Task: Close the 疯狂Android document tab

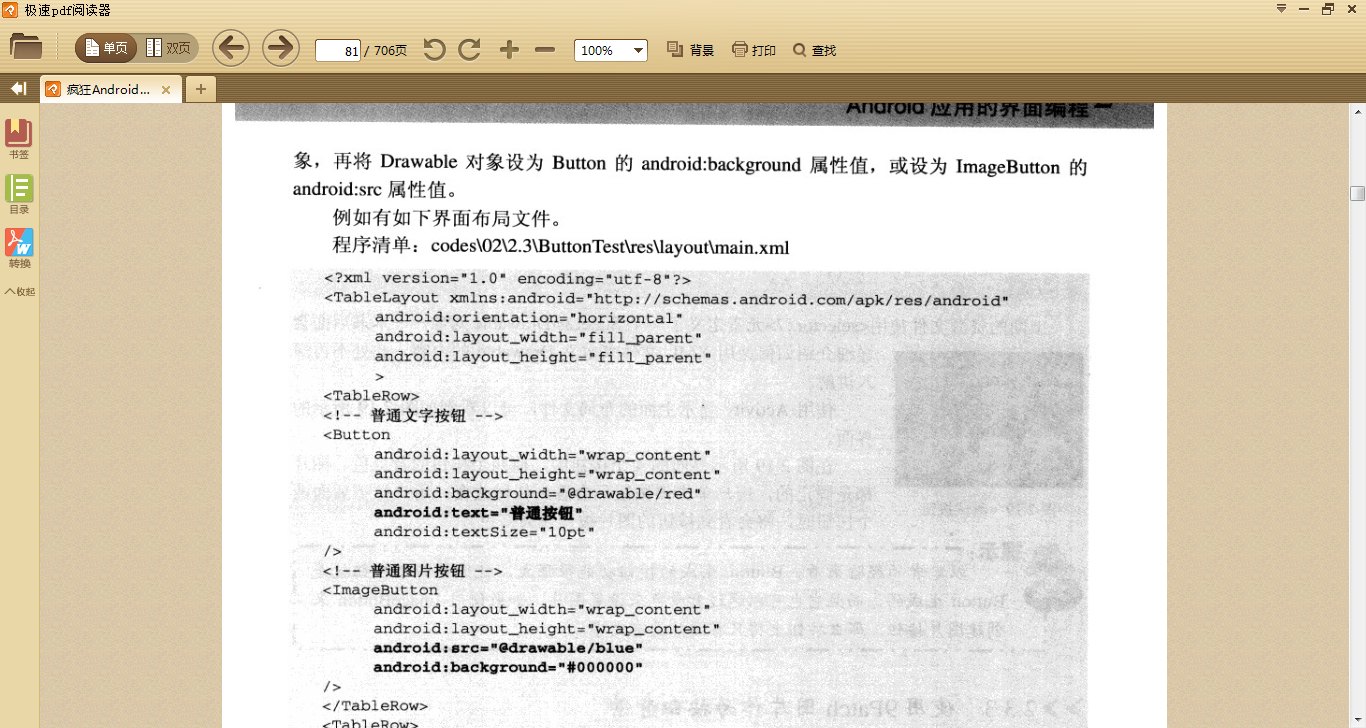Action: click(x=166, y=90)
